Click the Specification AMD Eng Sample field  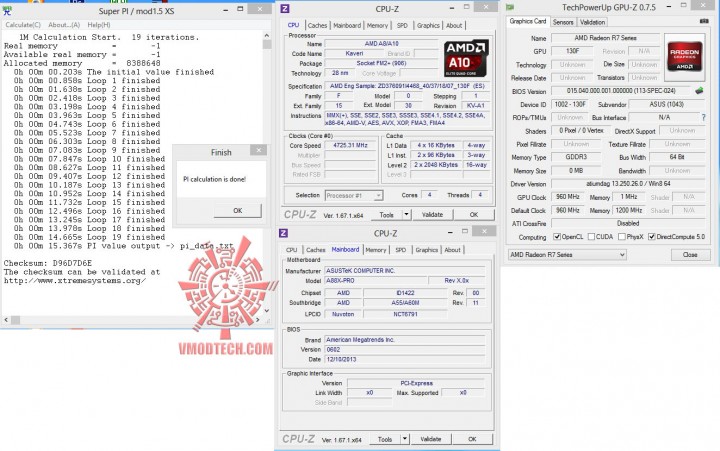pos(407,86)
